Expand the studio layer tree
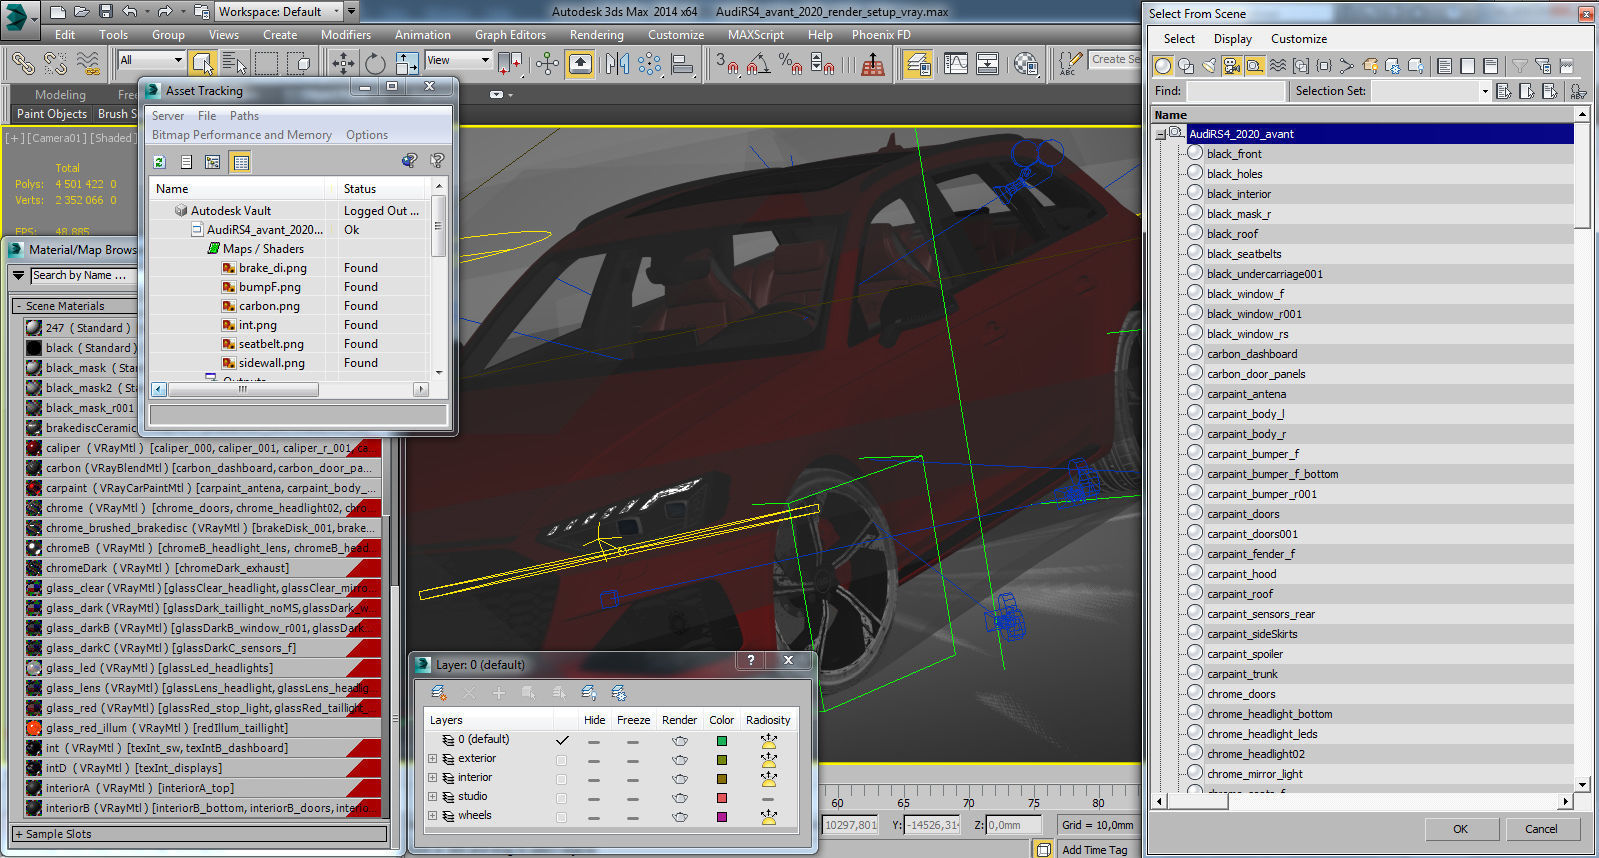Viewport: 1599px width, 858px height. coord(432,796)
